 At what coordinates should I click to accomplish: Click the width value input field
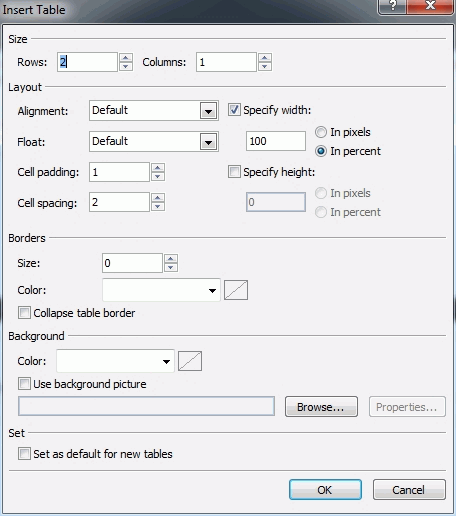[x=276, y=141]
